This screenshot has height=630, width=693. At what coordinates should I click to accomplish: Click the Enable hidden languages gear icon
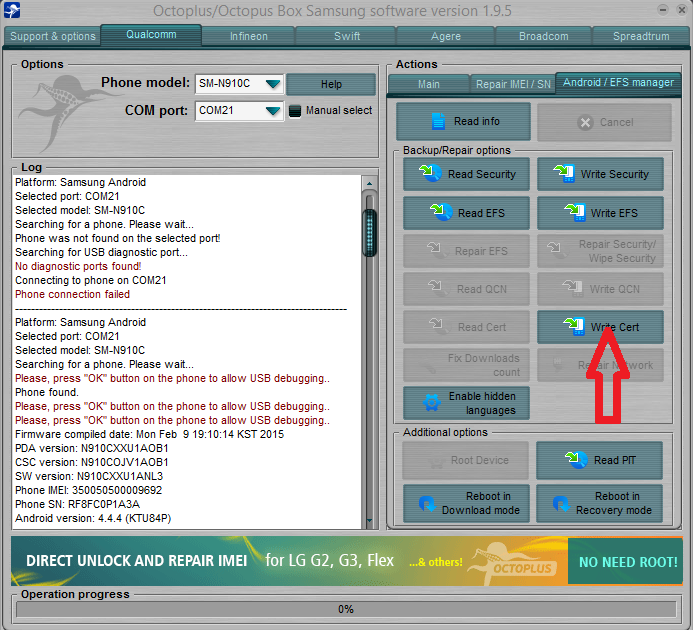pyautogui.click(x=431, y=403)
